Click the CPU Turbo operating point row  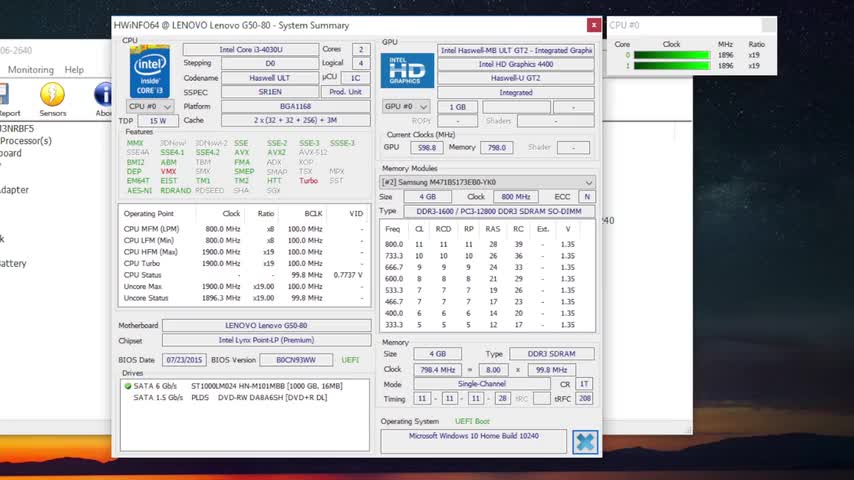pyautogui.click(x=243, y=263)
